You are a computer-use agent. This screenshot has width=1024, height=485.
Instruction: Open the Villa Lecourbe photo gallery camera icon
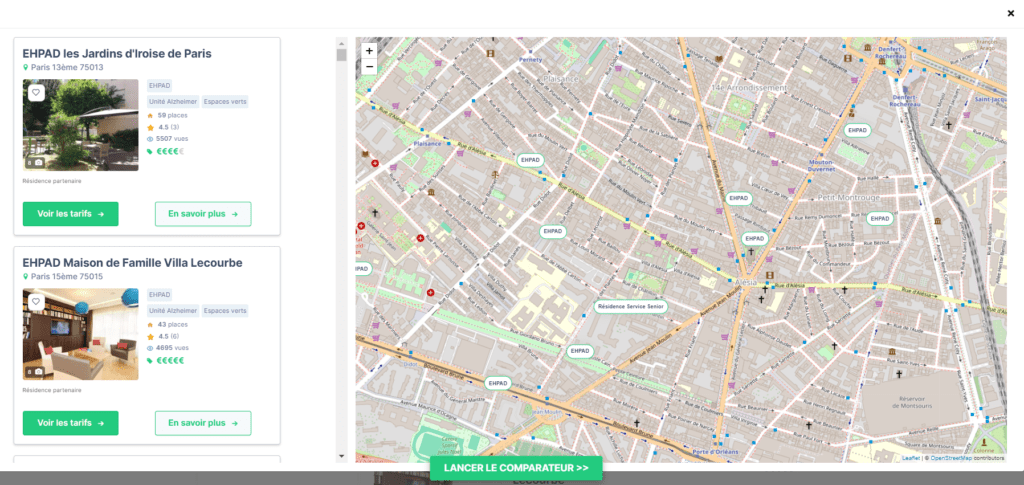pyautogui.click(x=36, y=371)
